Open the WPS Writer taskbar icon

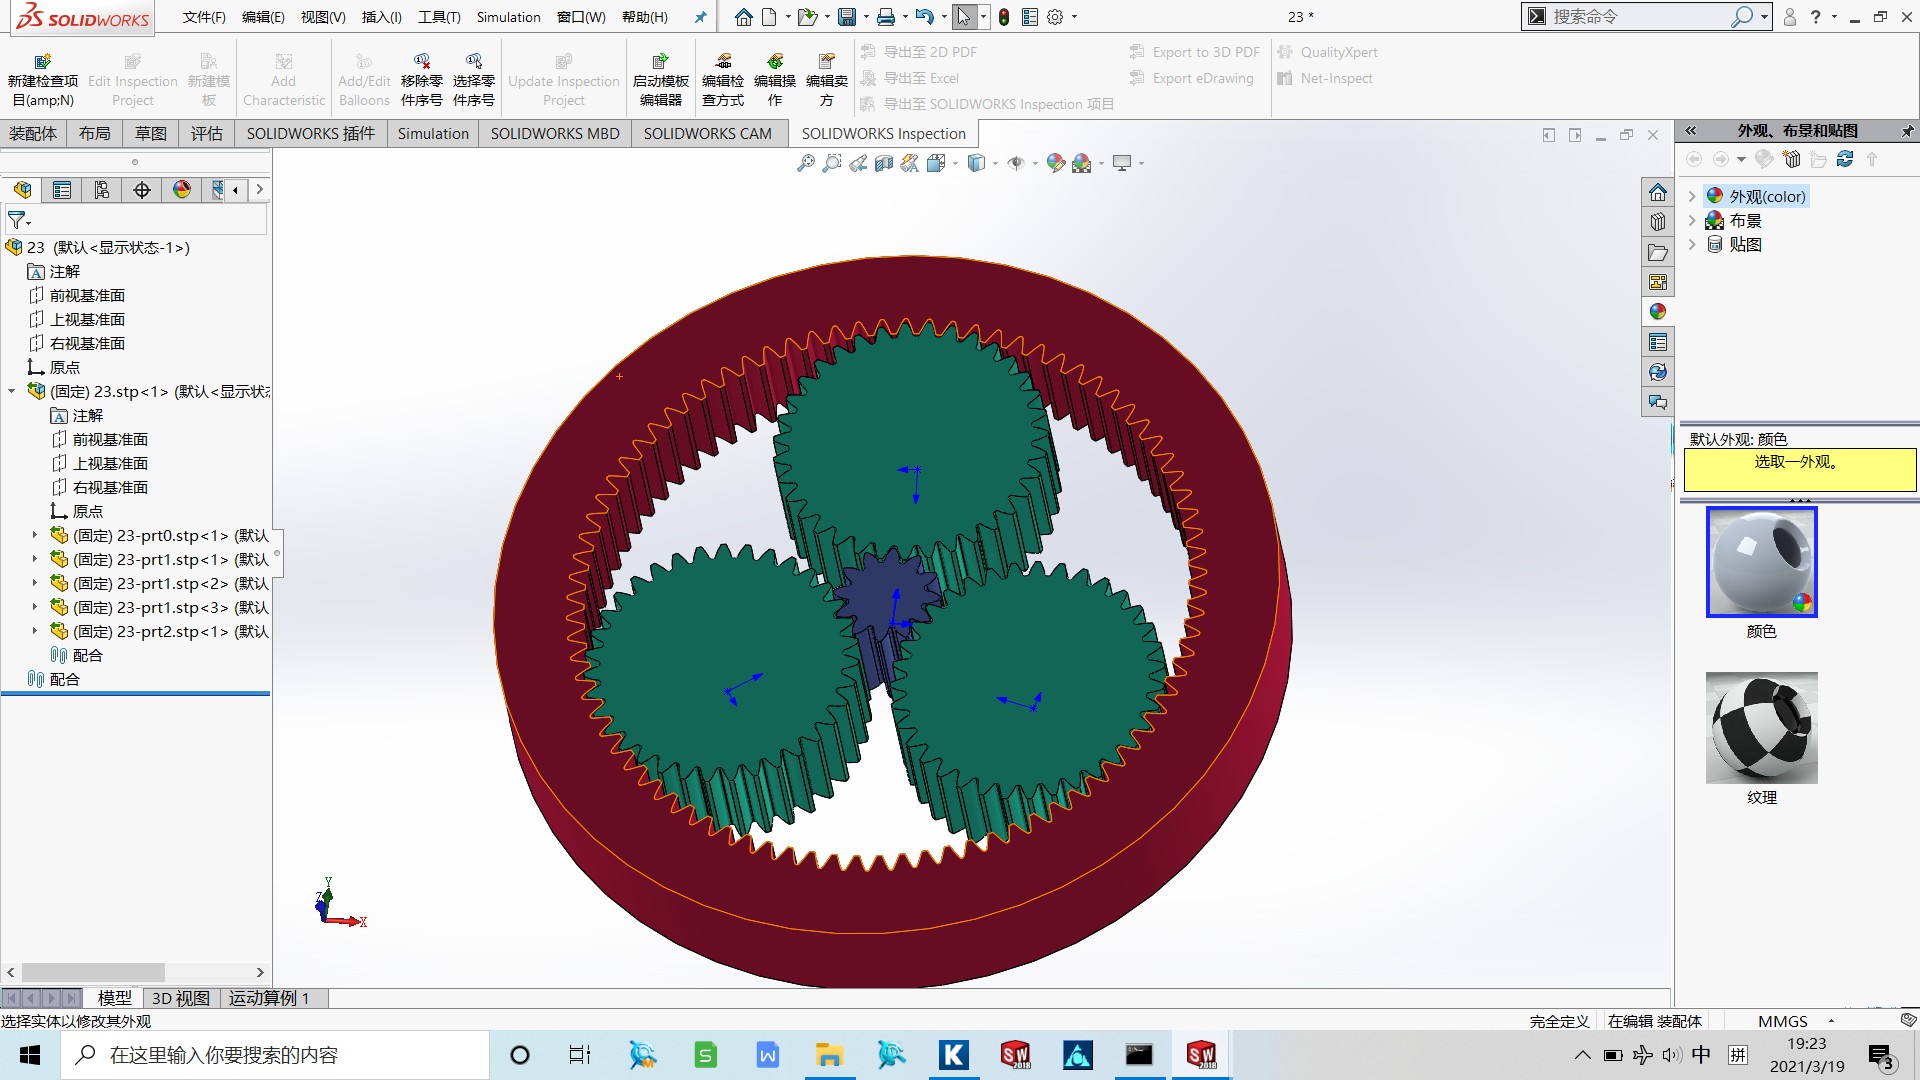tap(767, 1055)
